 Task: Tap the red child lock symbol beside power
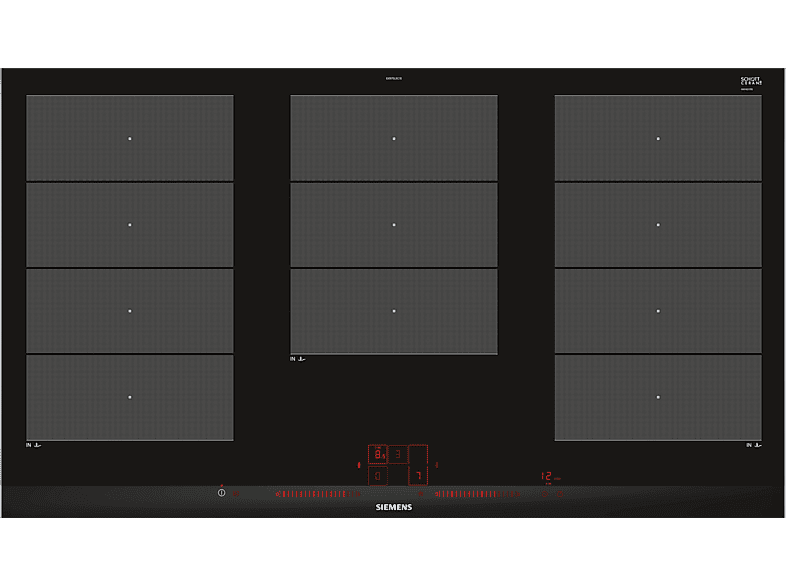pyautogui.click(x=236, y=494)
